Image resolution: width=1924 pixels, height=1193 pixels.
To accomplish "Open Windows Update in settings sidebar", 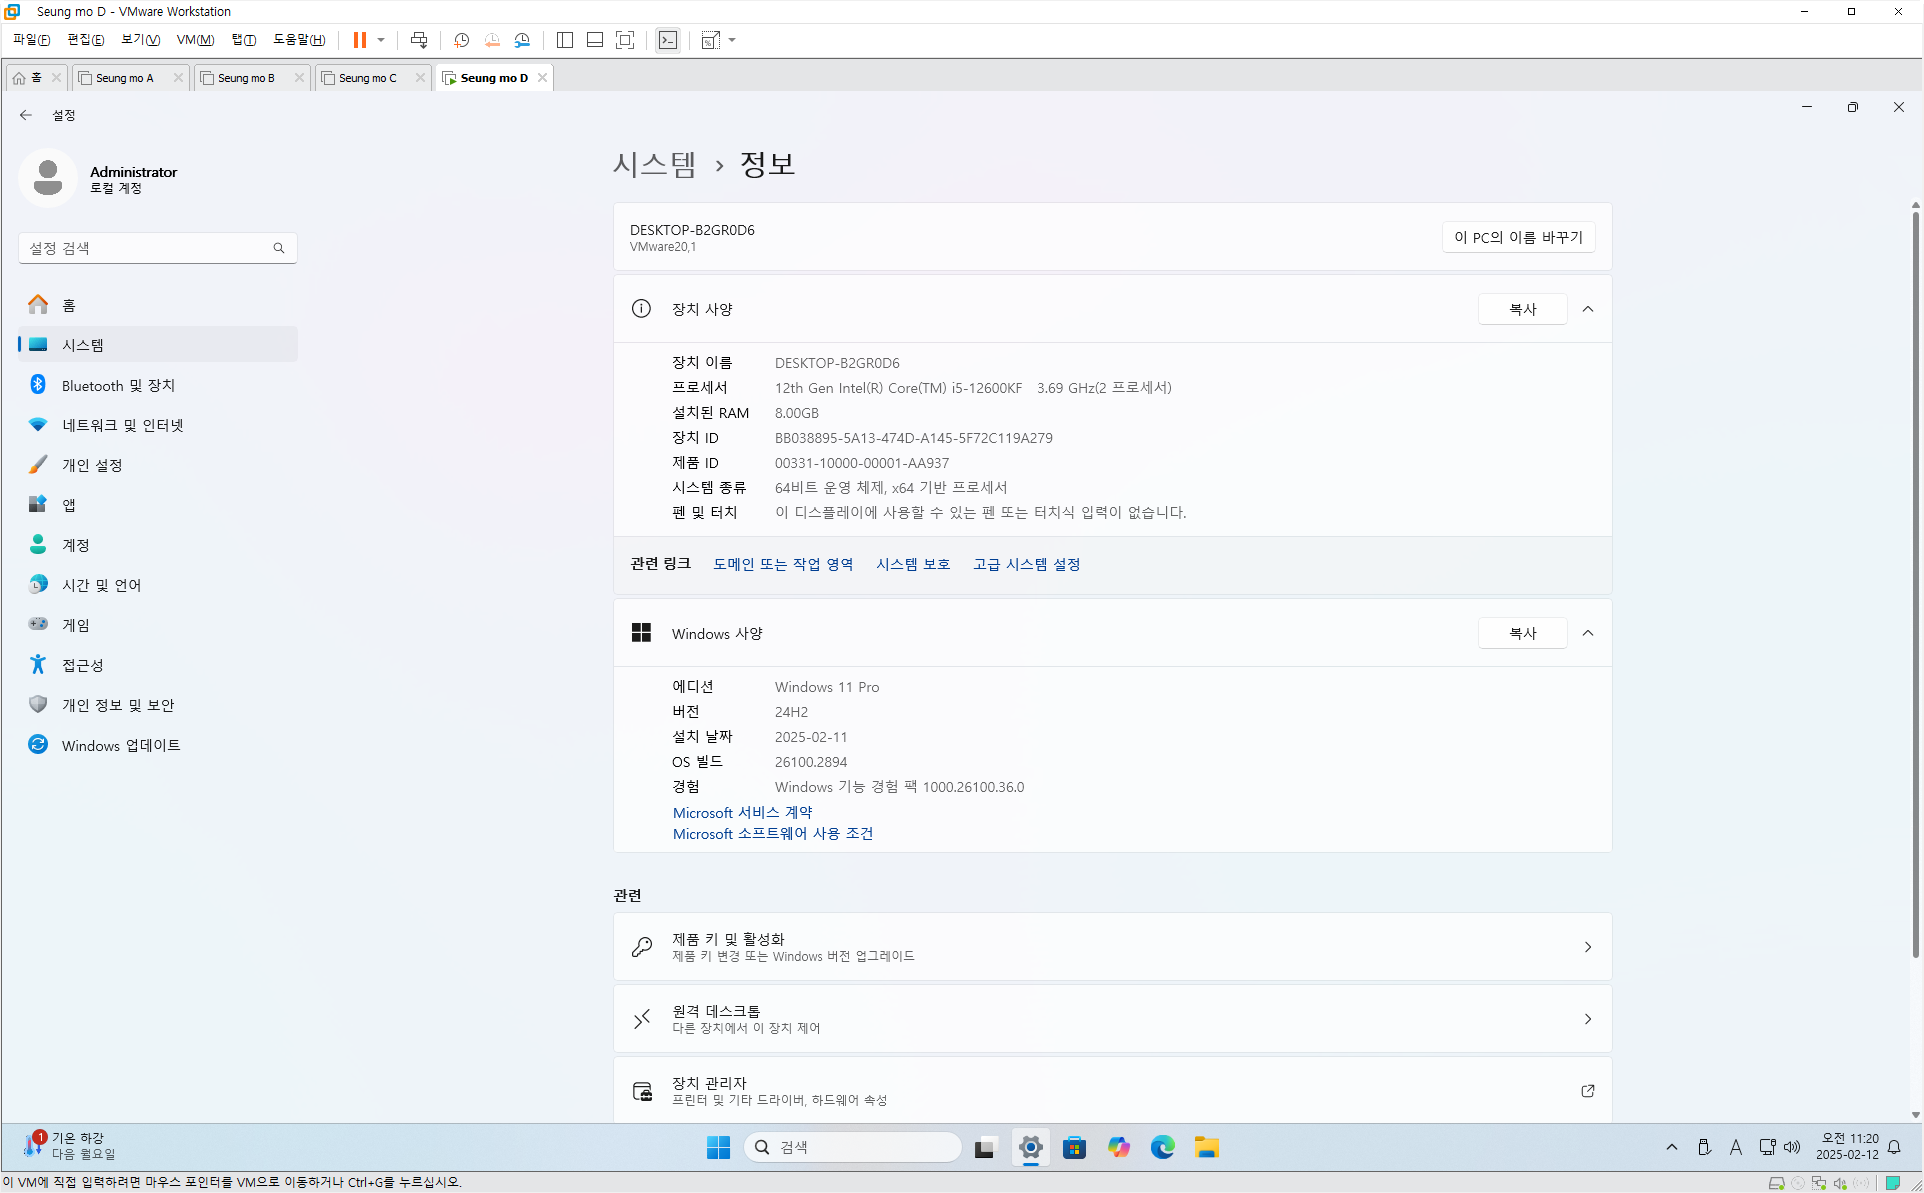I will pos(120,745).
